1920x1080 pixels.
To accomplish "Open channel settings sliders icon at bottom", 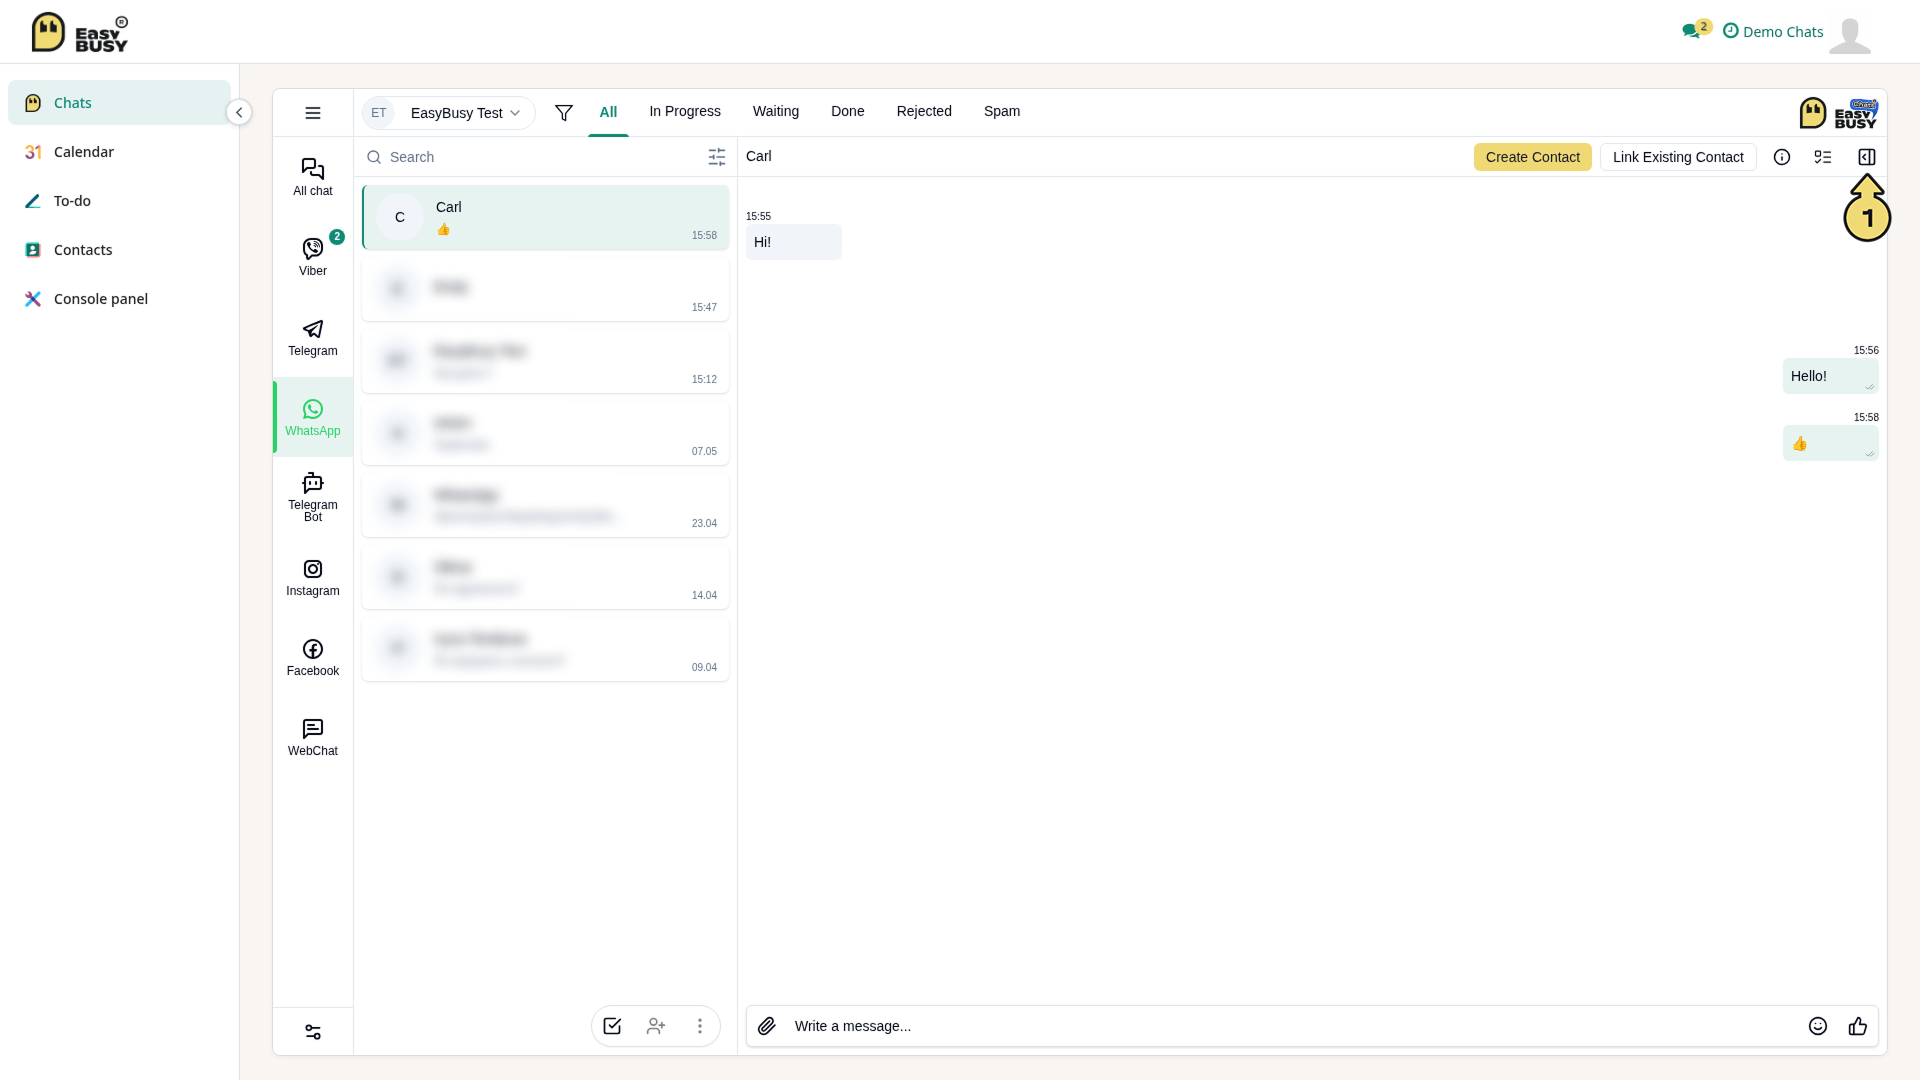I will (x=313, y=1032).
